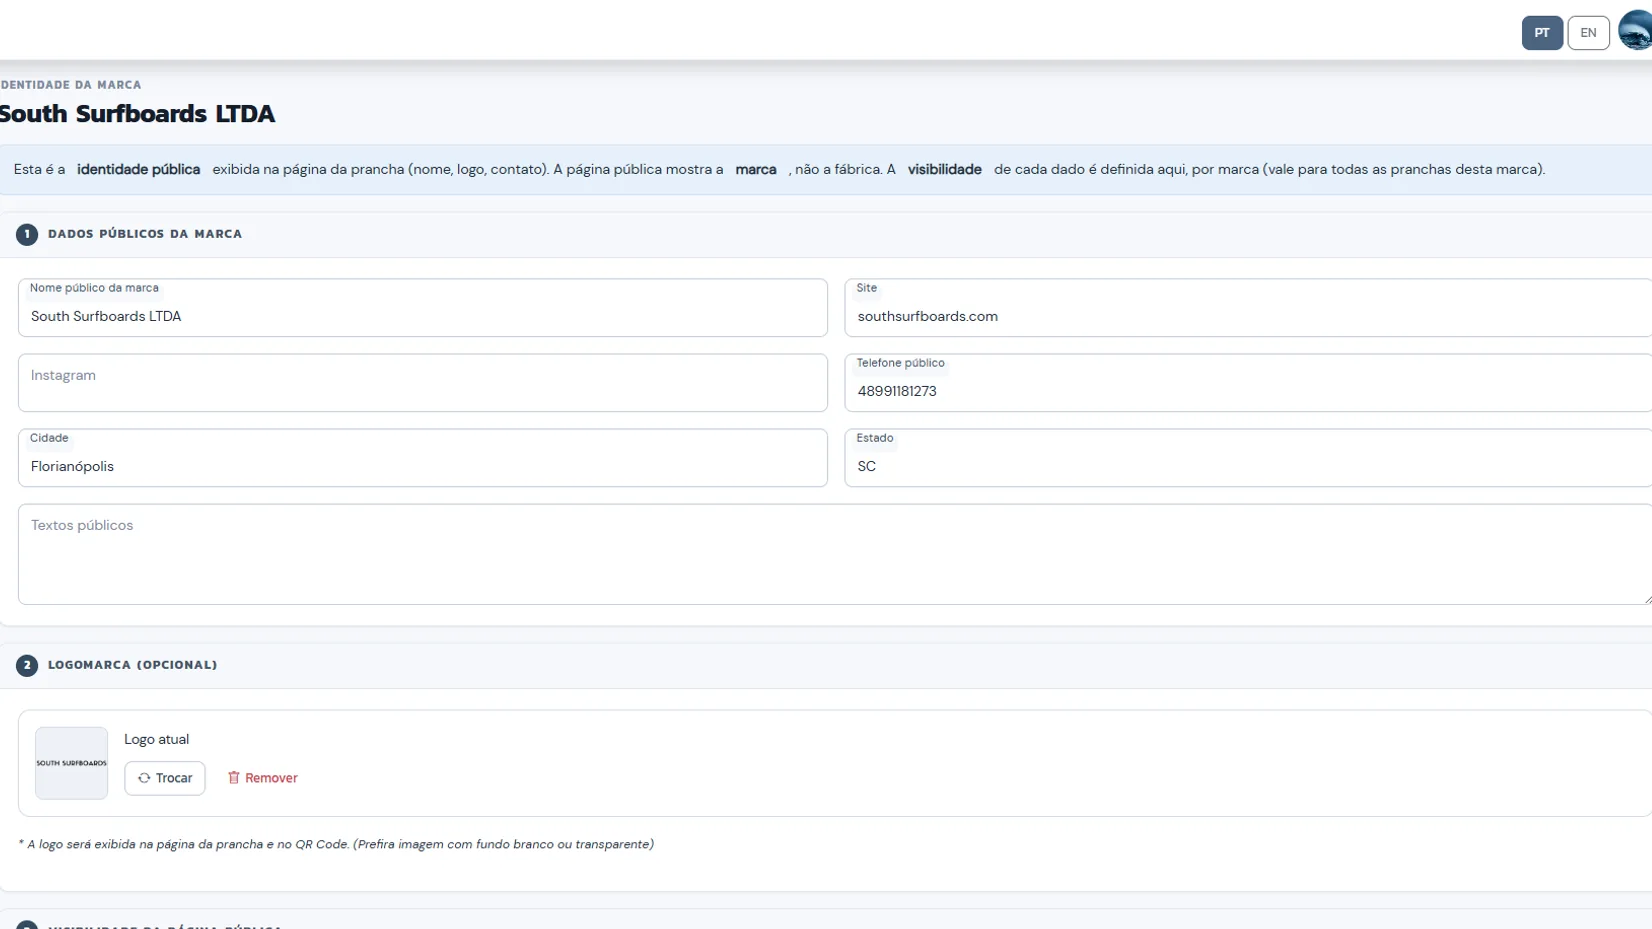
Task: Click the Remover logo link
Action: pos(262,778)
